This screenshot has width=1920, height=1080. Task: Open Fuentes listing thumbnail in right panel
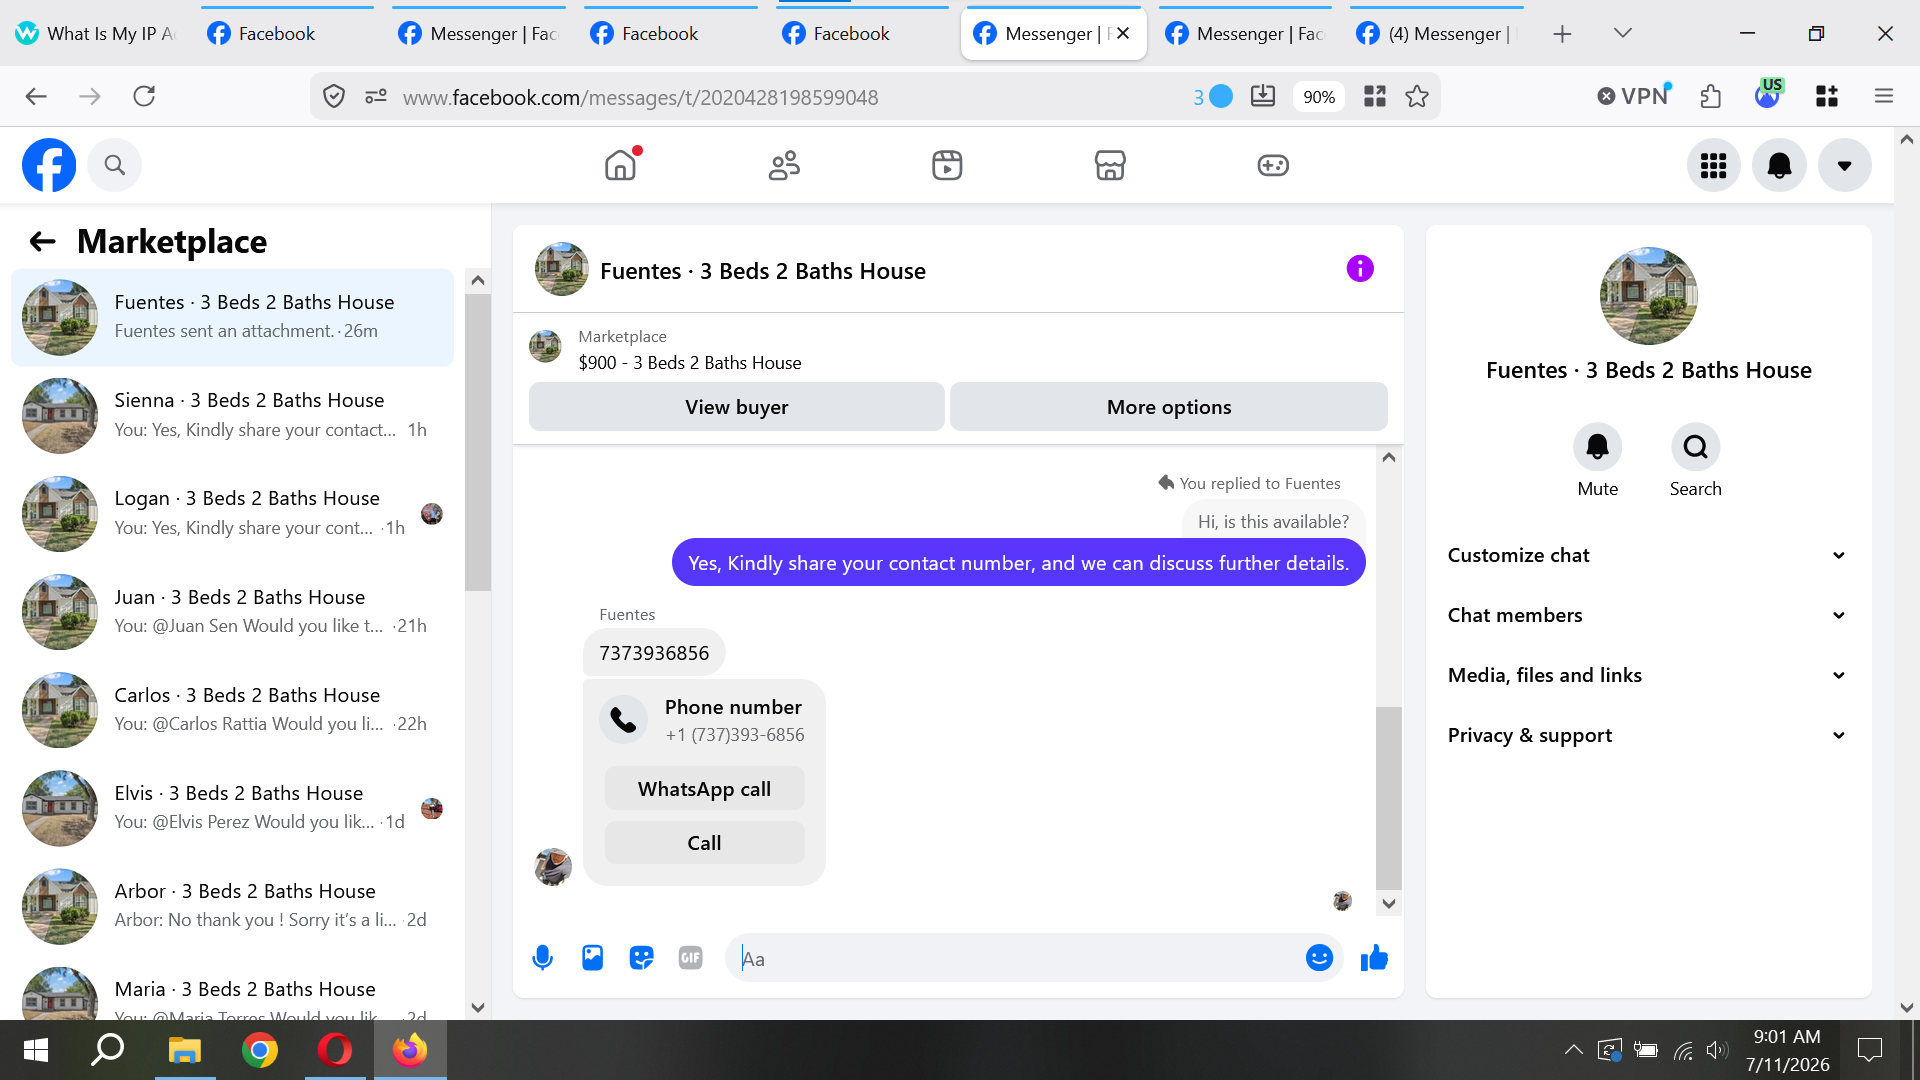click(x=1649, y=296)
